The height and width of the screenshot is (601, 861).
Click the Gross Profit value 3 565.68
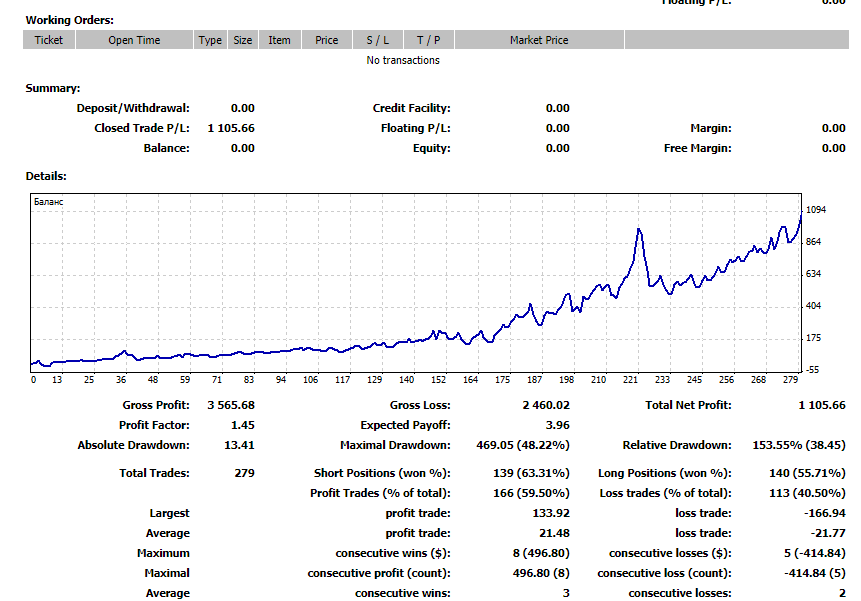(231, 405)
